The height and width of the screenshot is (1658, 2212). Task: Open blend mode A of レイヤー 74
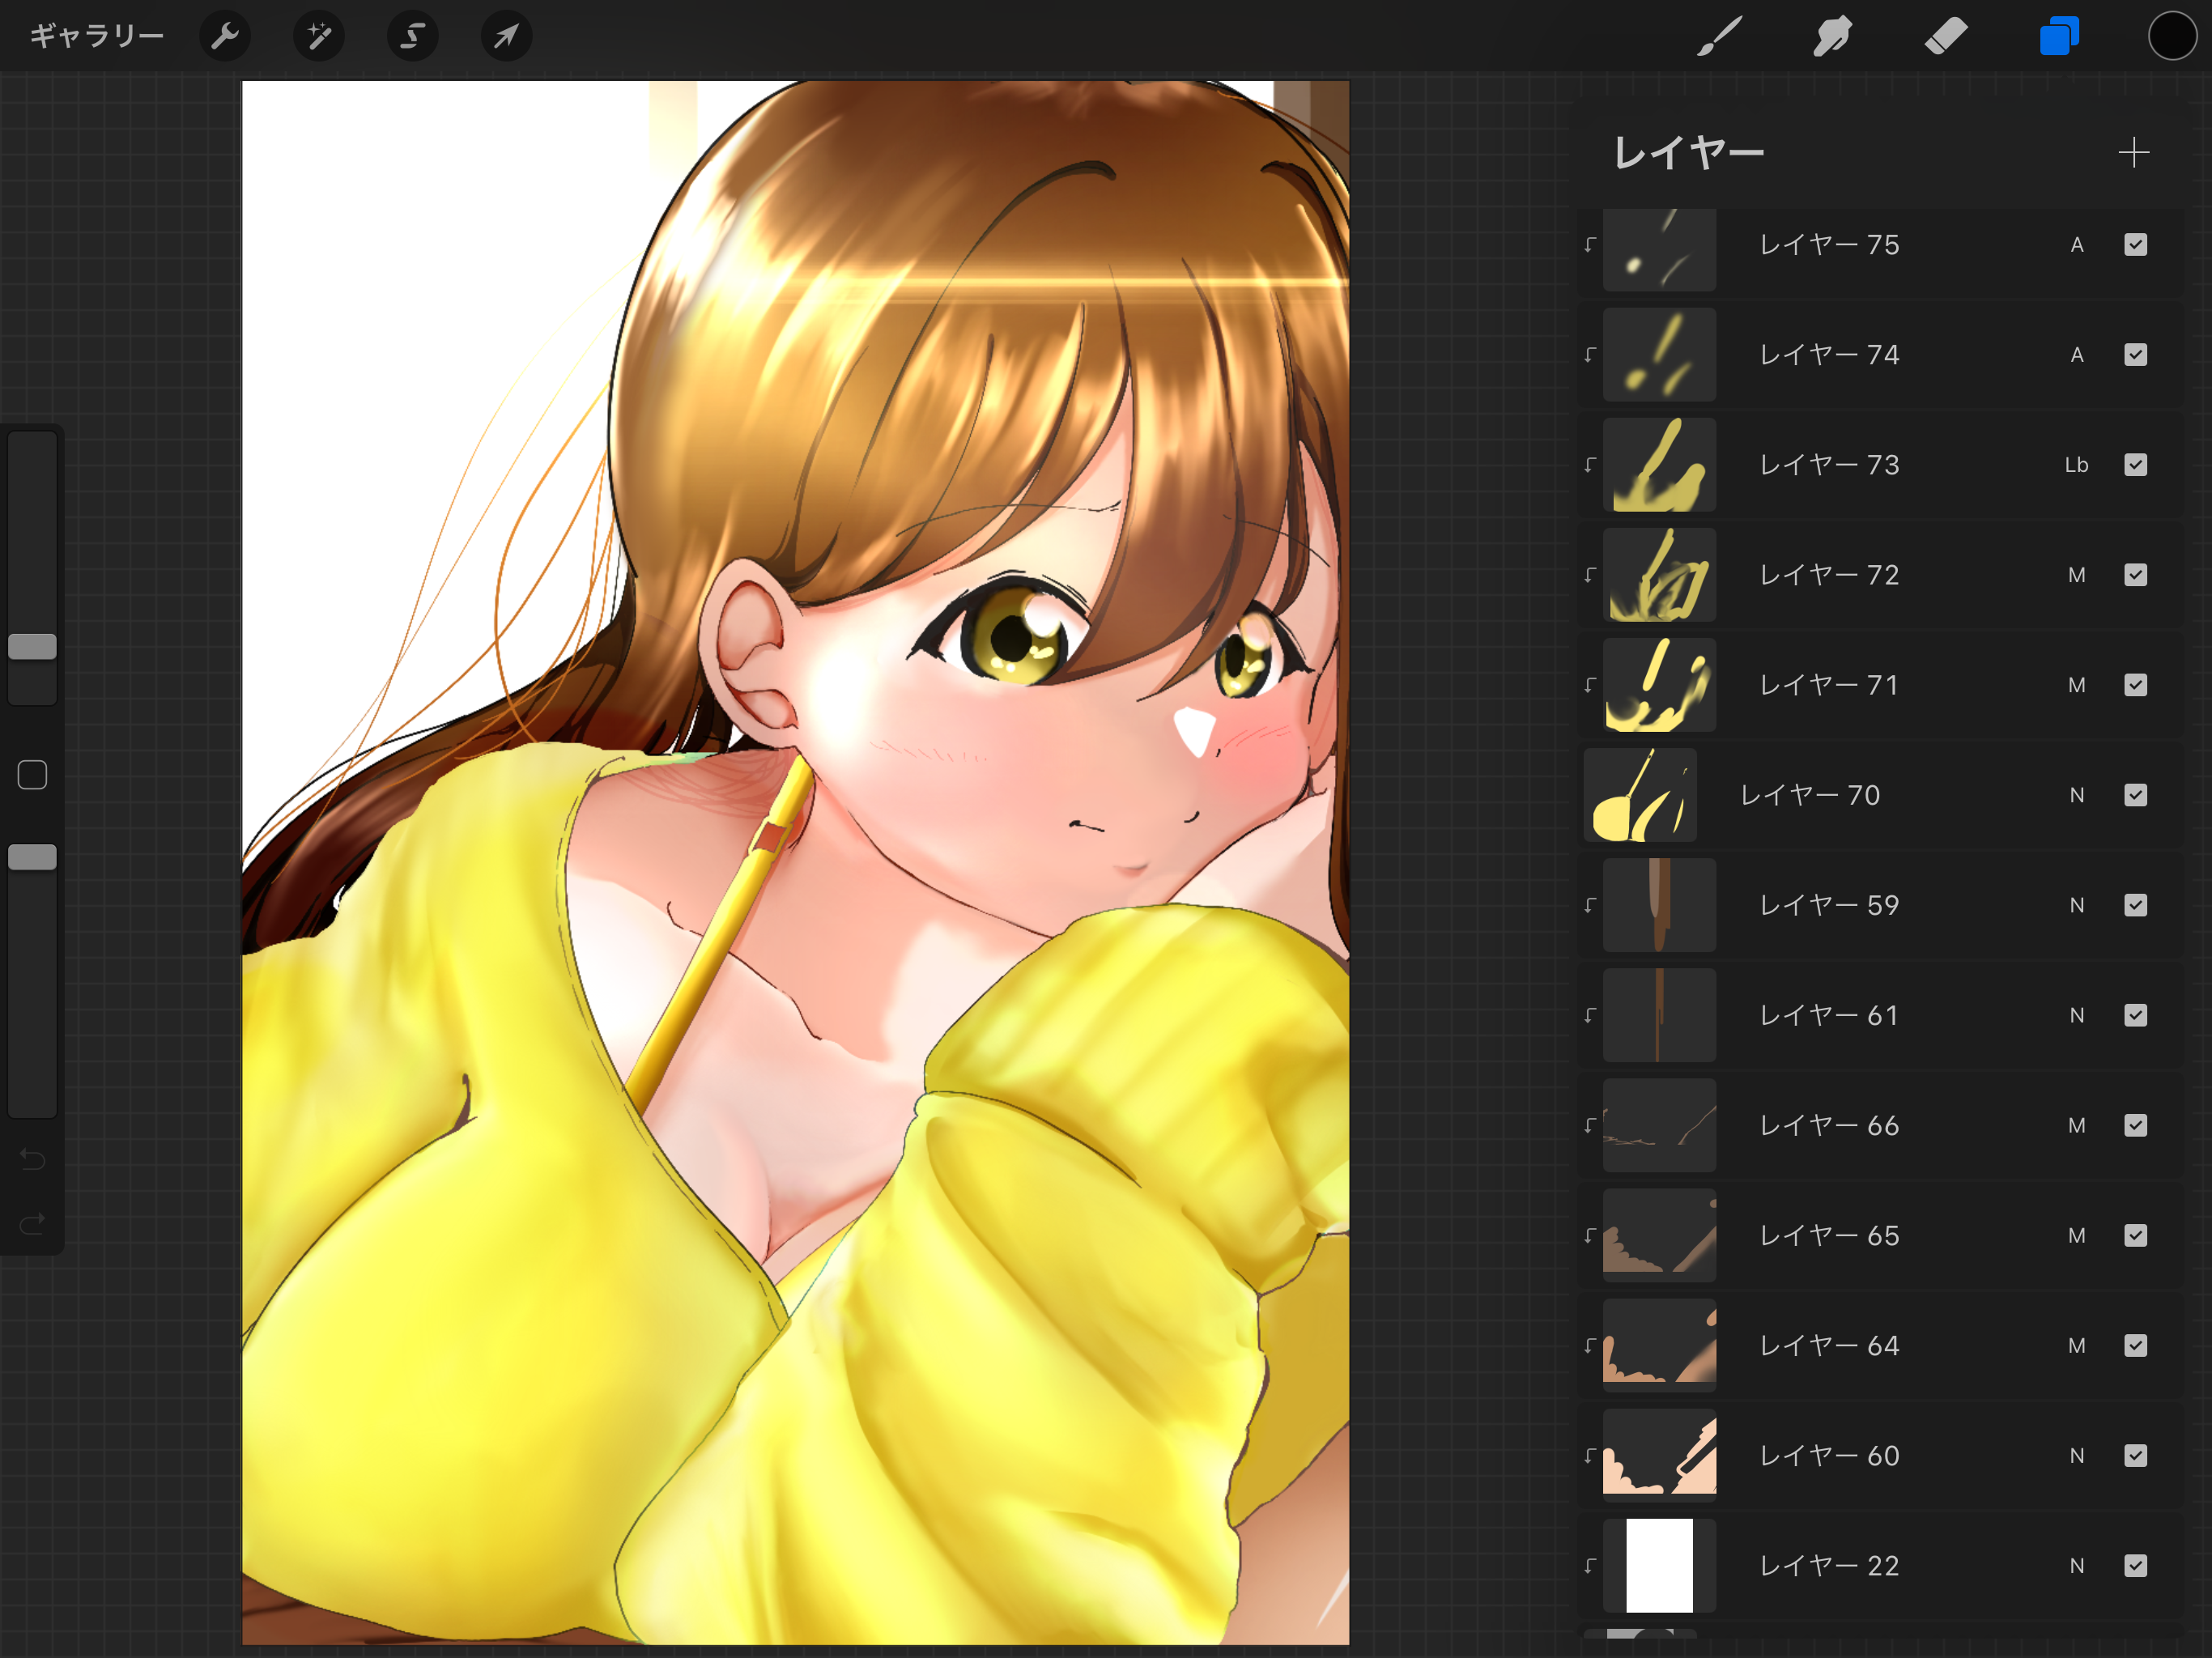click(2077, 355)
